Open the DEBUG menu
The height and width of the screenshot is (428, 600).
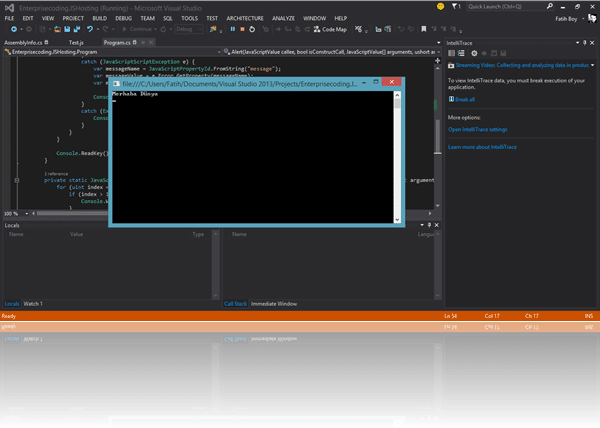pos(123,18)
